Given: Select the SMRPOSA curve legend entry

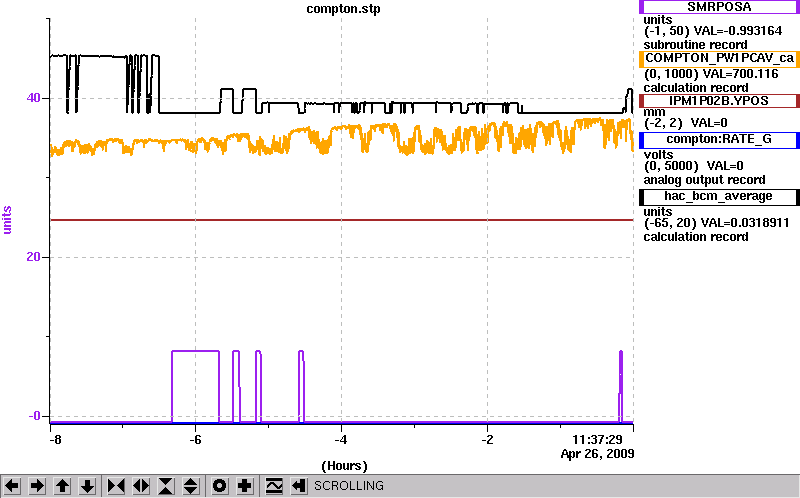Looking at the screenshot, I should tap(718, 7).
